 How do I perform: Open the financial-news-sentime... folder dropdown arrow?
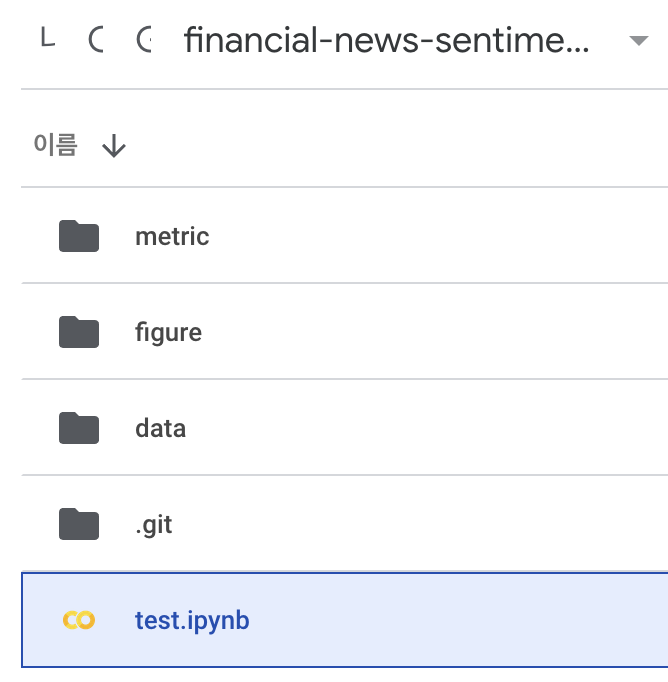point(639,41)
